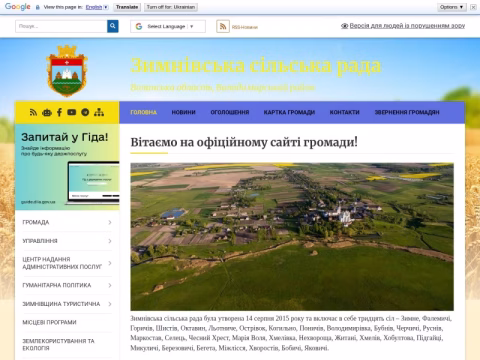Click the Зимнівська сільська рада title
Viewport: 480px width, 360px height.
click(x=256, y=65)
